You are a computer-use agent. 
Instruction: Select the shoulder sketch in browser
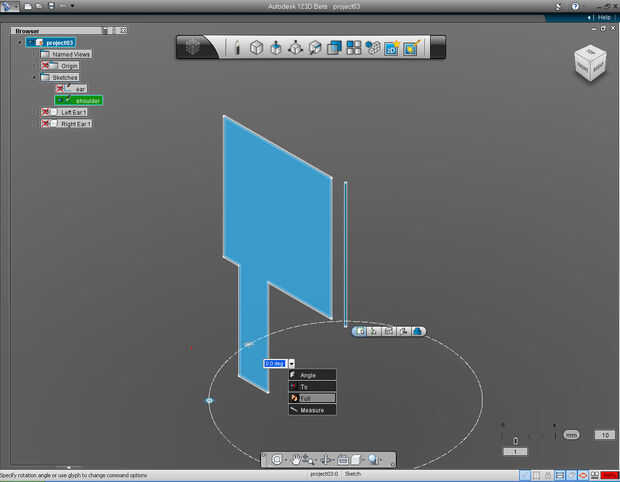tap(87, 100)
